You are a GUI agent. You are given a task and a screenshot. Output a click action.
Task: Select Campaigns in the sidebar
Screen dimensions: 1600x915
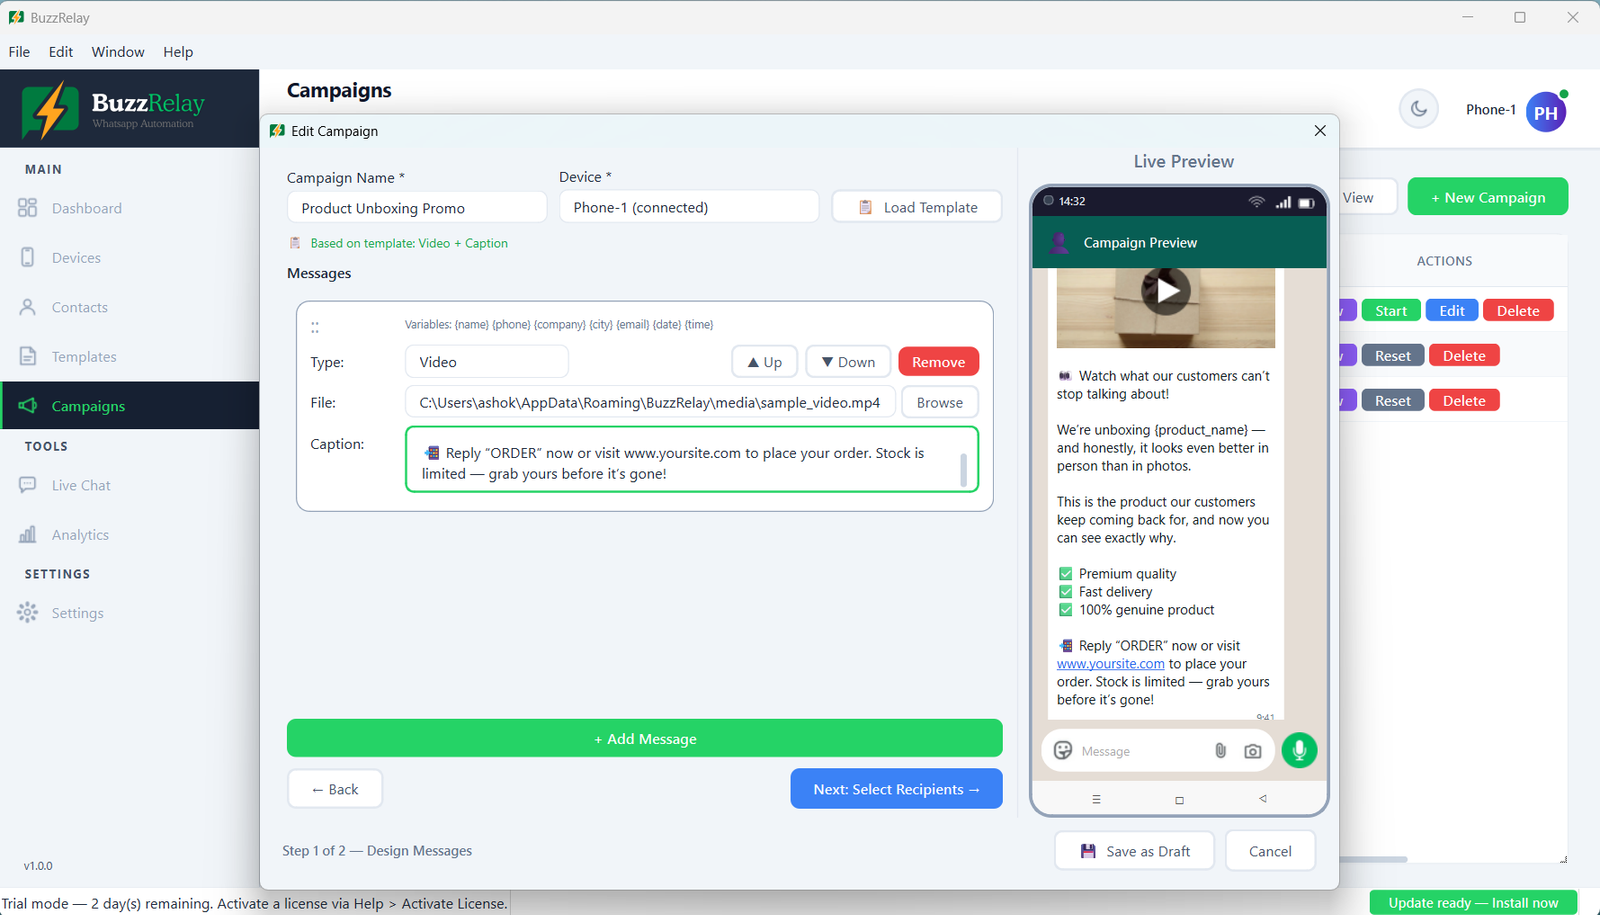(x=129, y=406)
